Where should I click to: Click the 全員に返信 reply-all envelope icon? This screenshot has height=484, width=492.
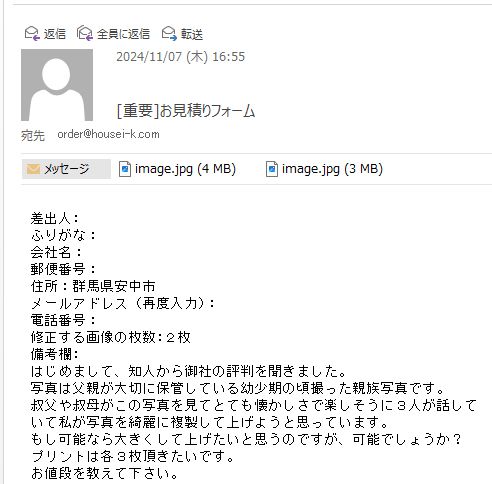(85, 34)
